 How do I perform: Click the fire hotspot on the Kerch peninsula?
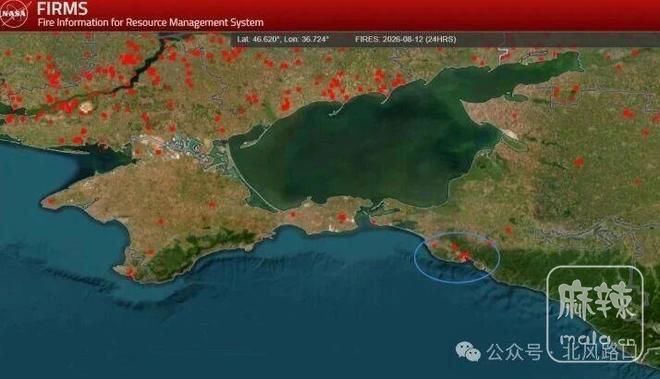coord(342,217)
